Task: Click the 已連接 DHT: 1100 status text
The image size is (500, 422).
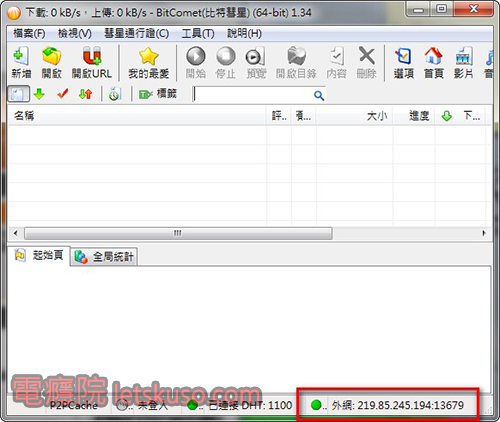Action: [250, 405]
